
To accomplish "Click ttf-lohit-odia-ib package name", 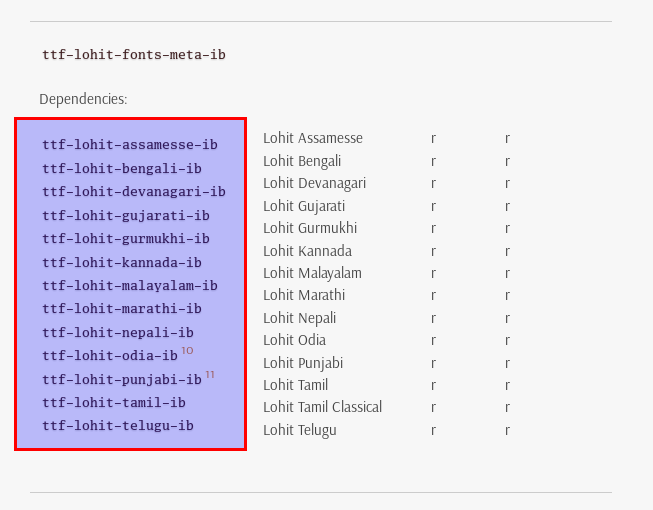I will click(x=110, y=356).
